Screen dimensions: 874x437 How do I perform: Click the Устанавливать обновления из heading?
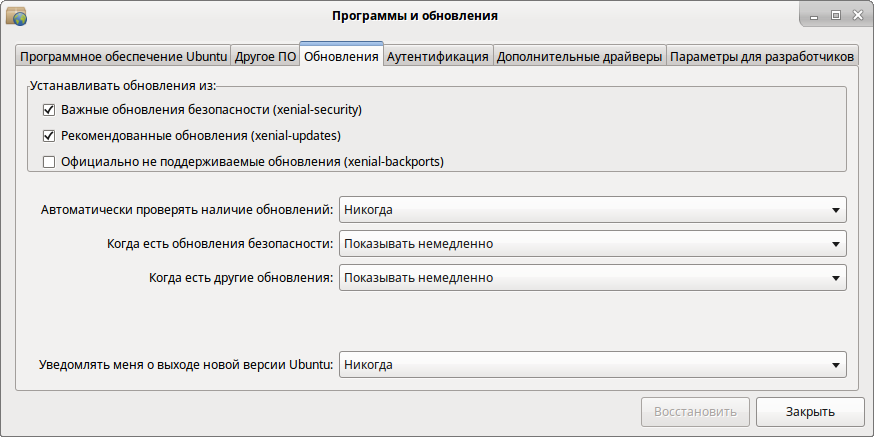123,86
